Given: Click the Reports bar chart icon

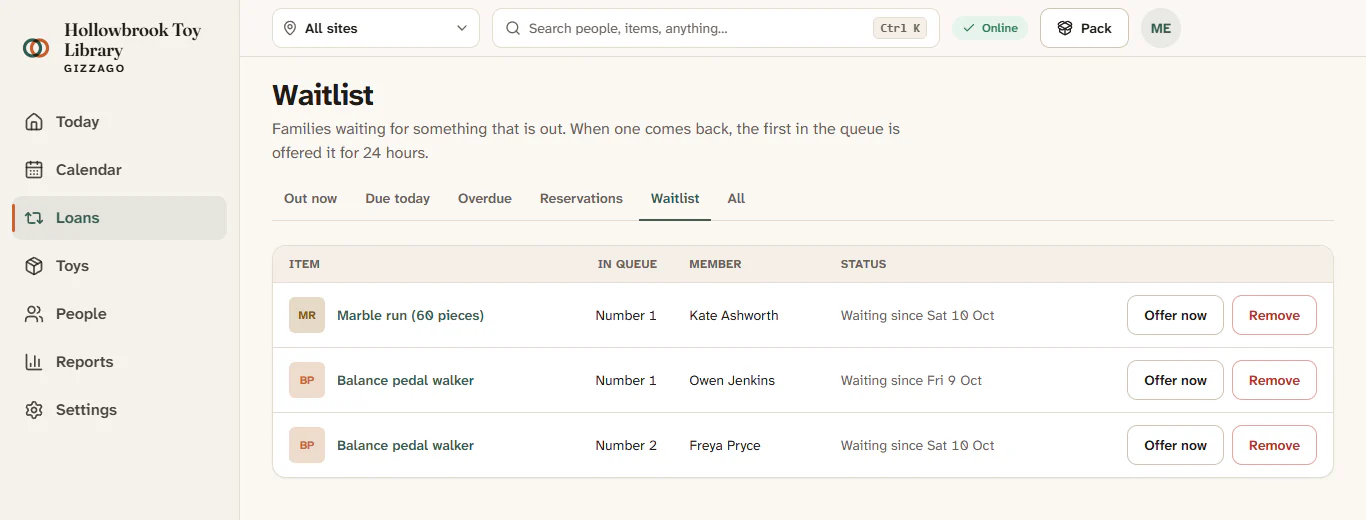Looking at the screenshot, I should [x=34, y=362].
